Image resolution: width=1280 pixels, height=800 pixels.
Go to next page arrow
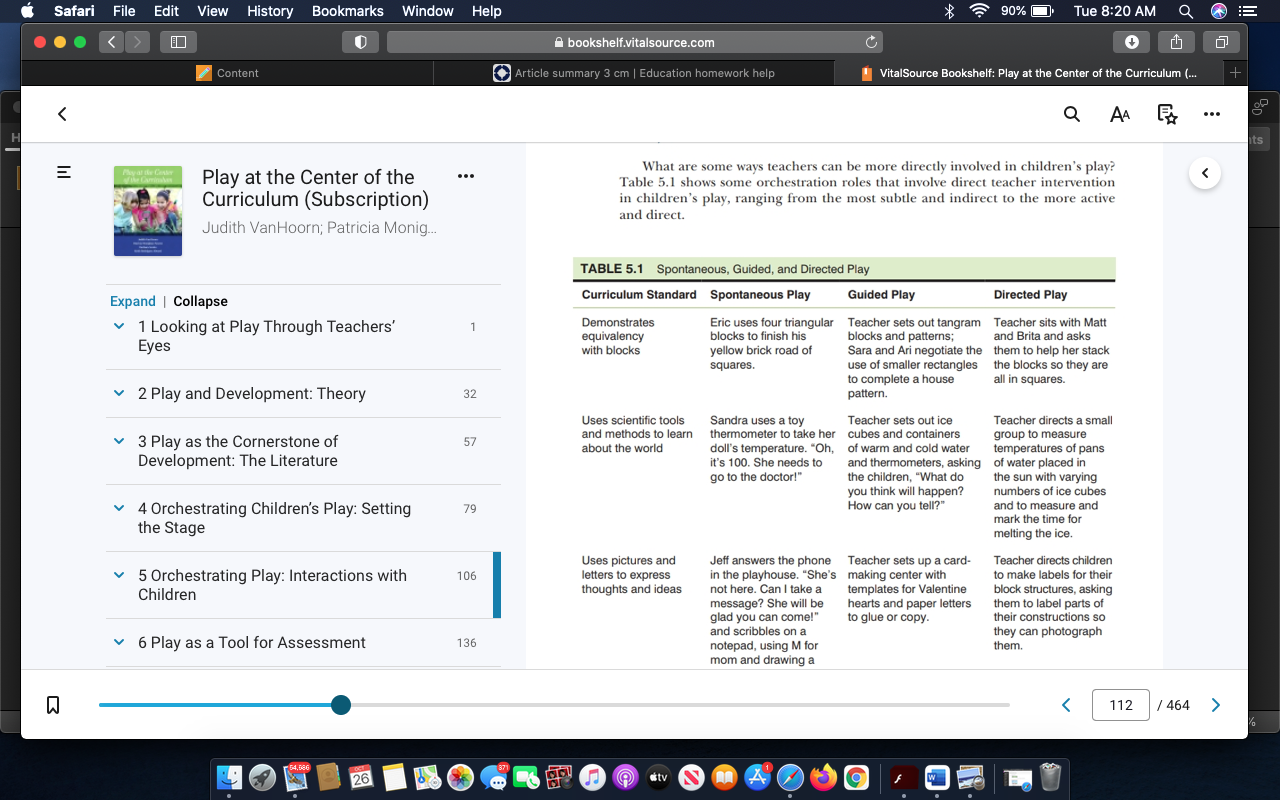coord(1216,705)
